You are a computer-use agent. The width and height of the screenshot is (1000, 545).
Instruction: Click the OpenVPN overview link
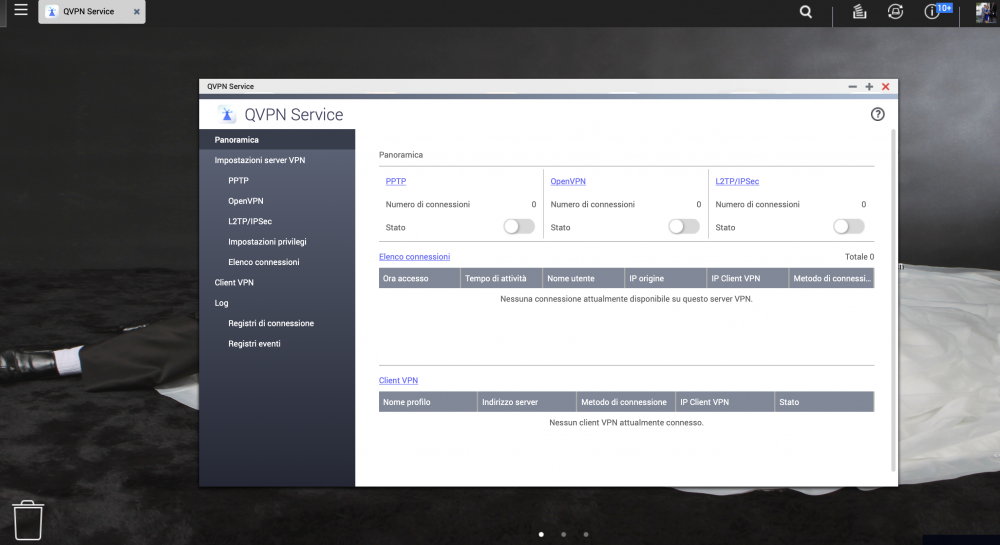tap(568, 181)
